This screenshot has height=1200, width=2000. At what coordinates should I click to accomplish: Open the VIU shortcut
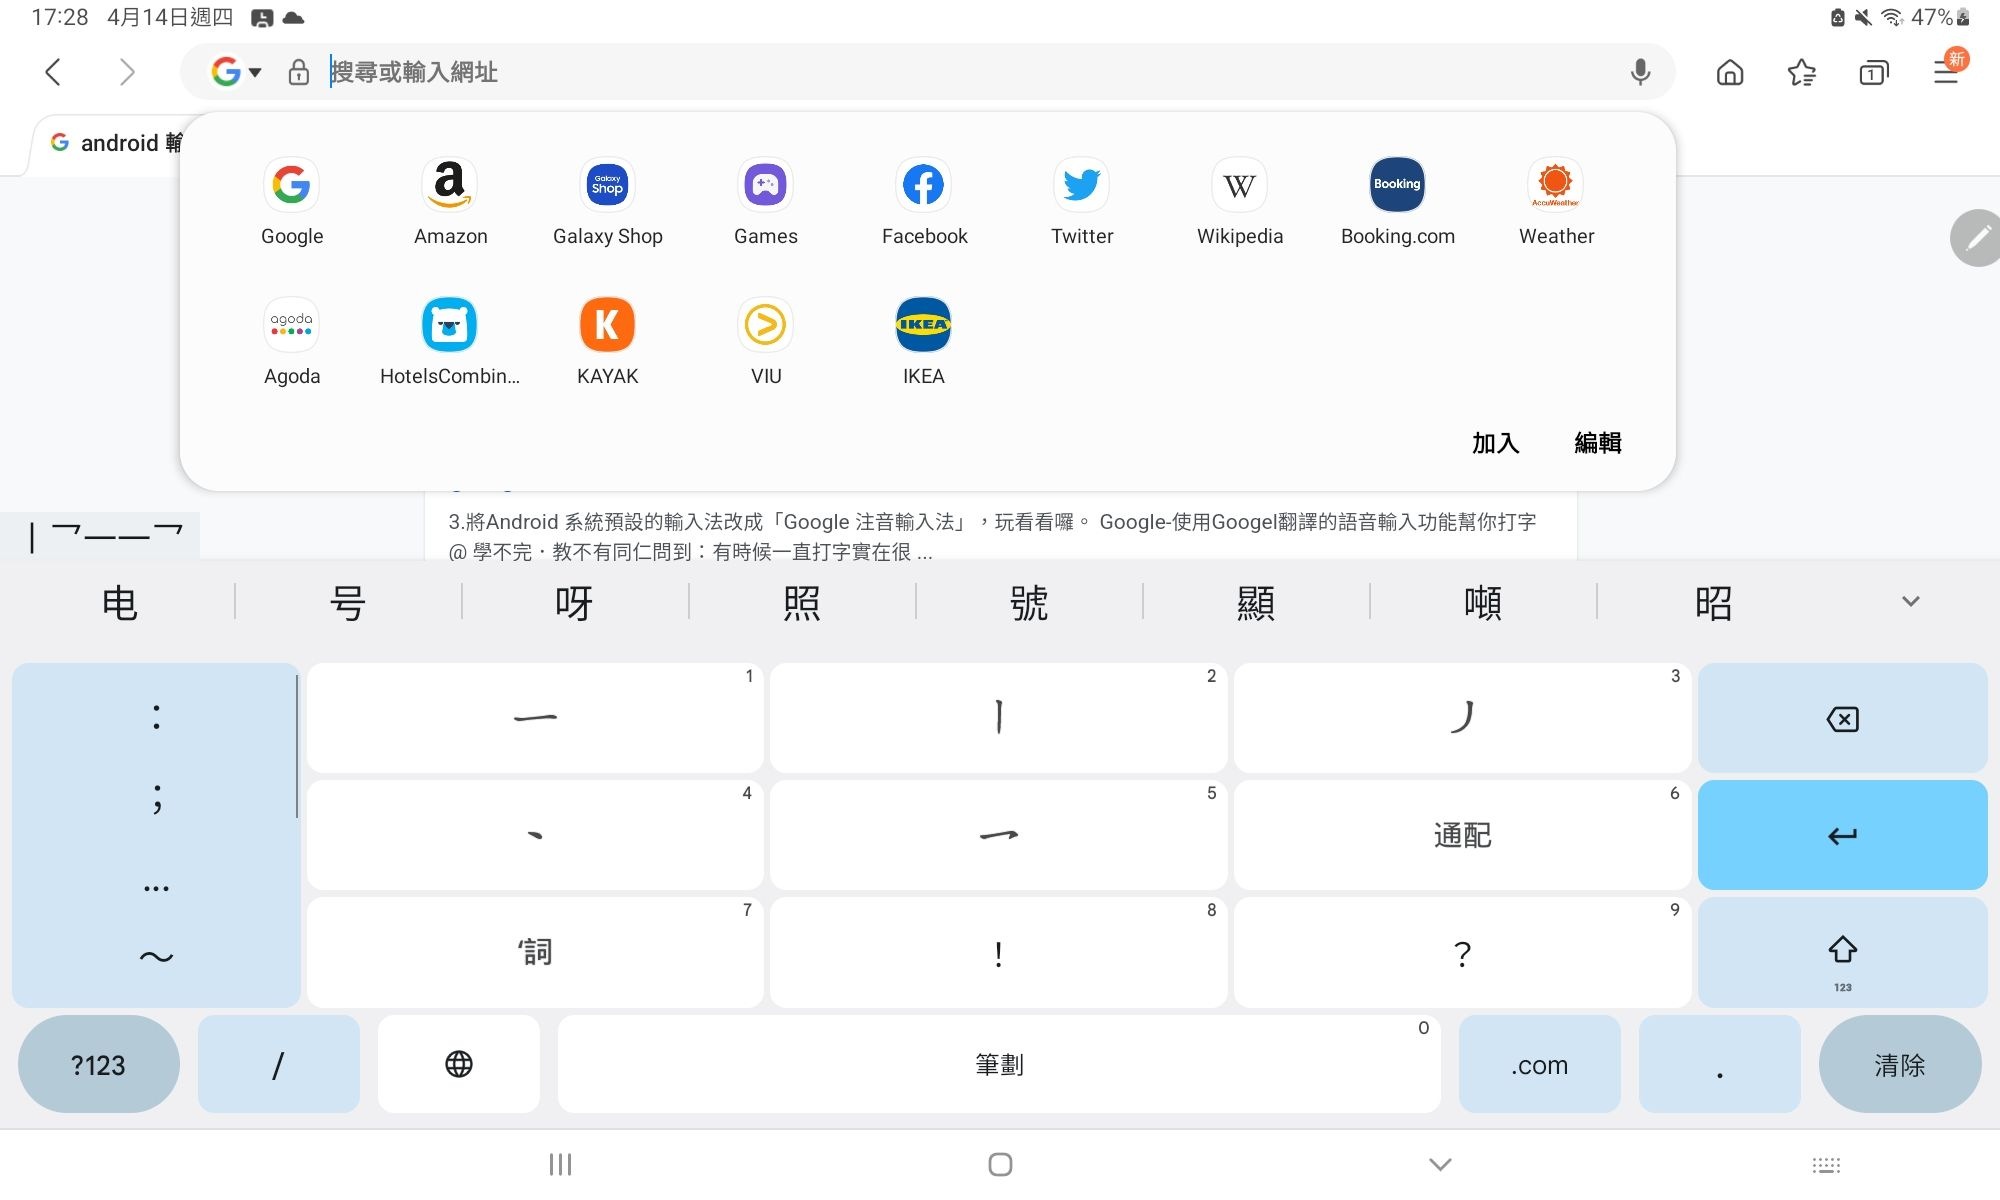tap(765, 342)
